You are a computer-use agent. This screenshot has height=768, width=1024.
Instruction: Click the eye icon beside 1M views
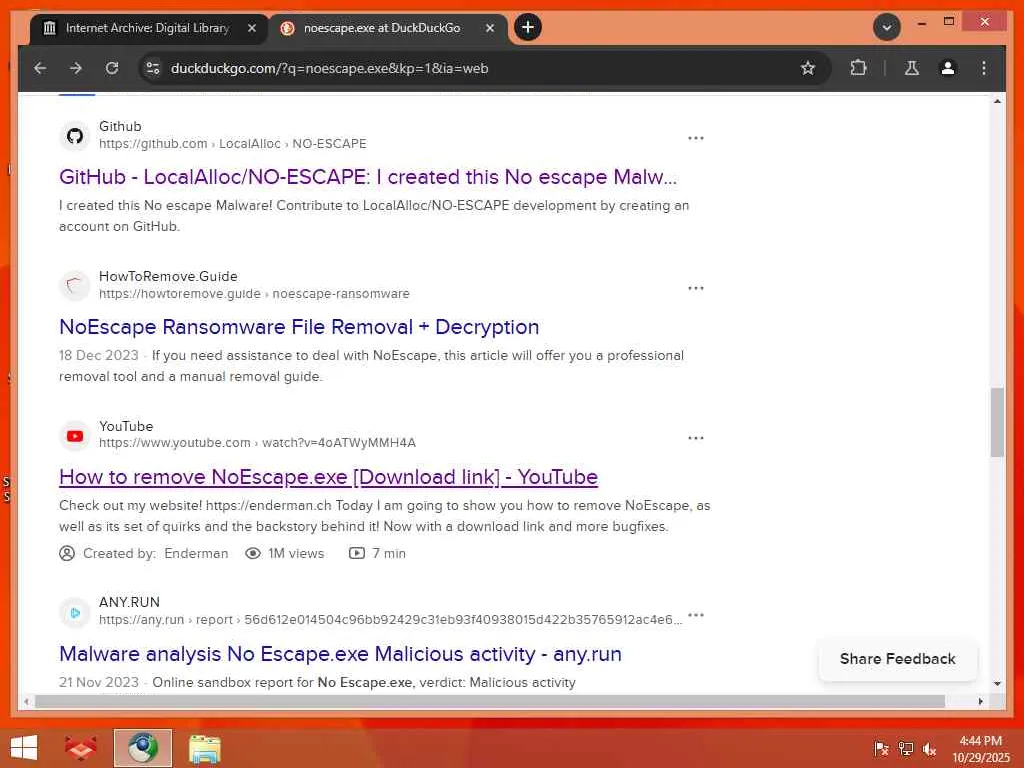(253, 553)
